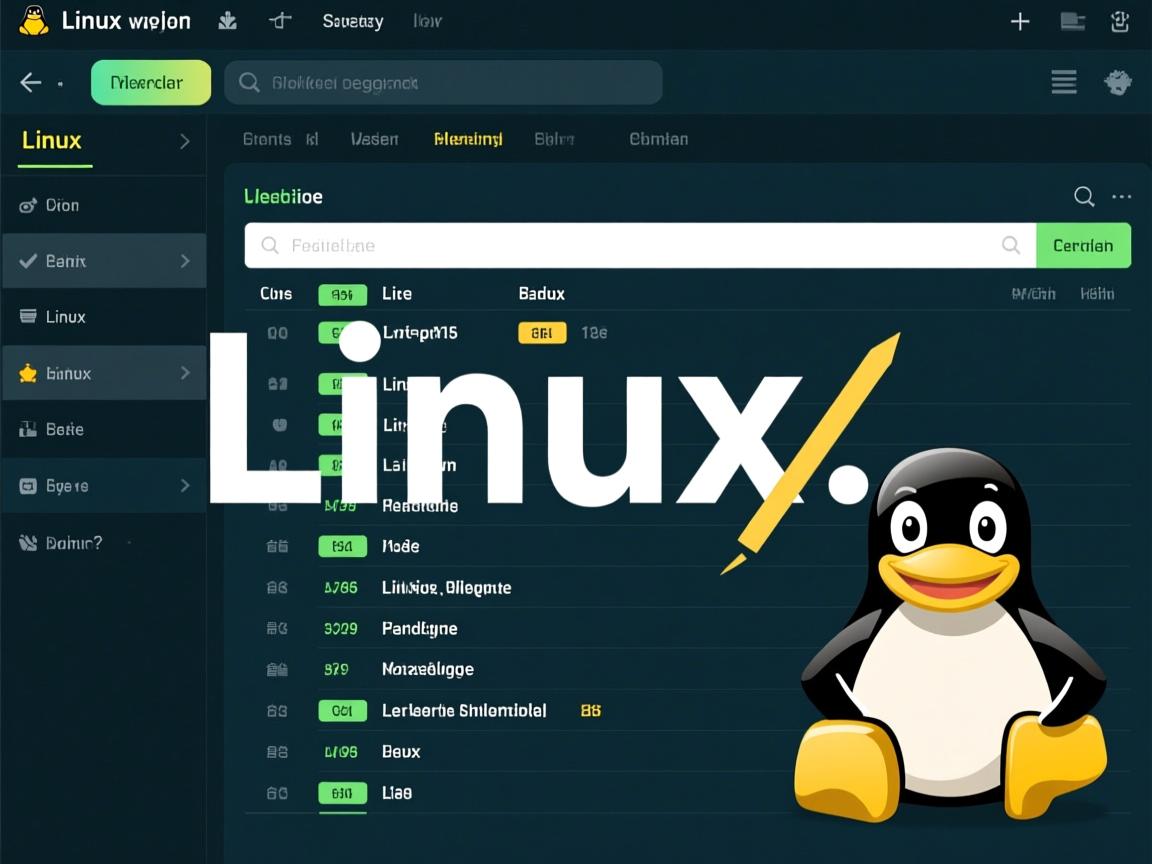The width and height of the screenshot is (1152, 864).
Task: Expand the Linux sidebar section chevron
Action: (184, 141)
